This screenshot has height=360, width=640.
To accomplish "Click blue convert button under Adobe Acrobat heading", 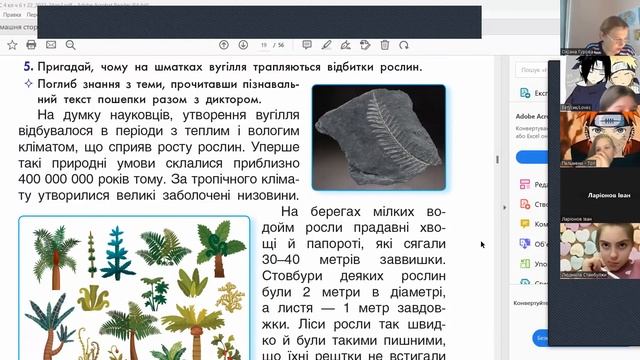I will pos(532,157).
